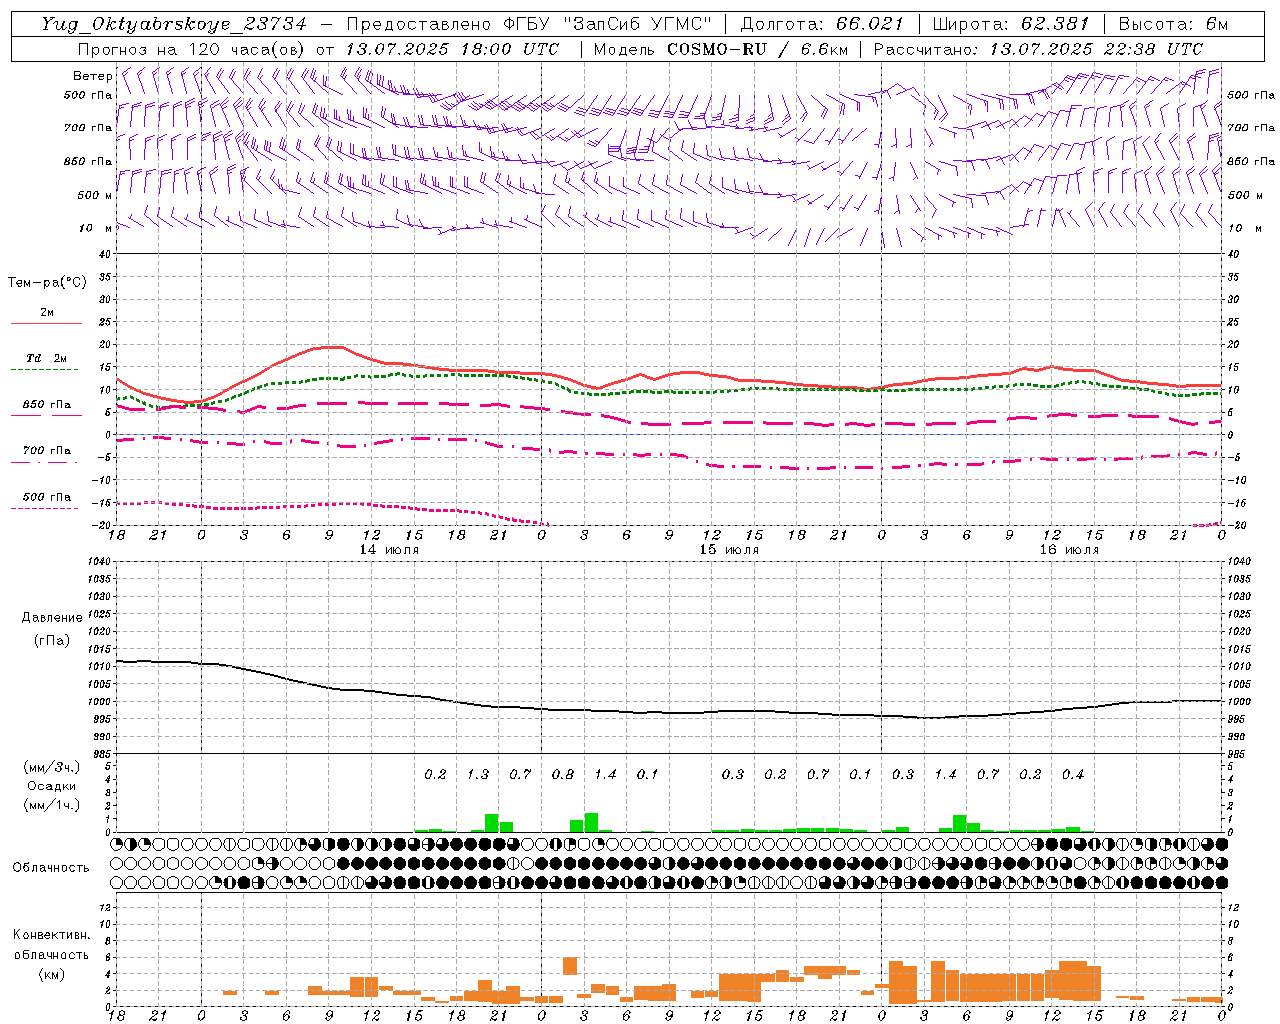Click the latitude value Широта: 62.381
This screenshot has width=1280, height=1024.
point(1010,24)
